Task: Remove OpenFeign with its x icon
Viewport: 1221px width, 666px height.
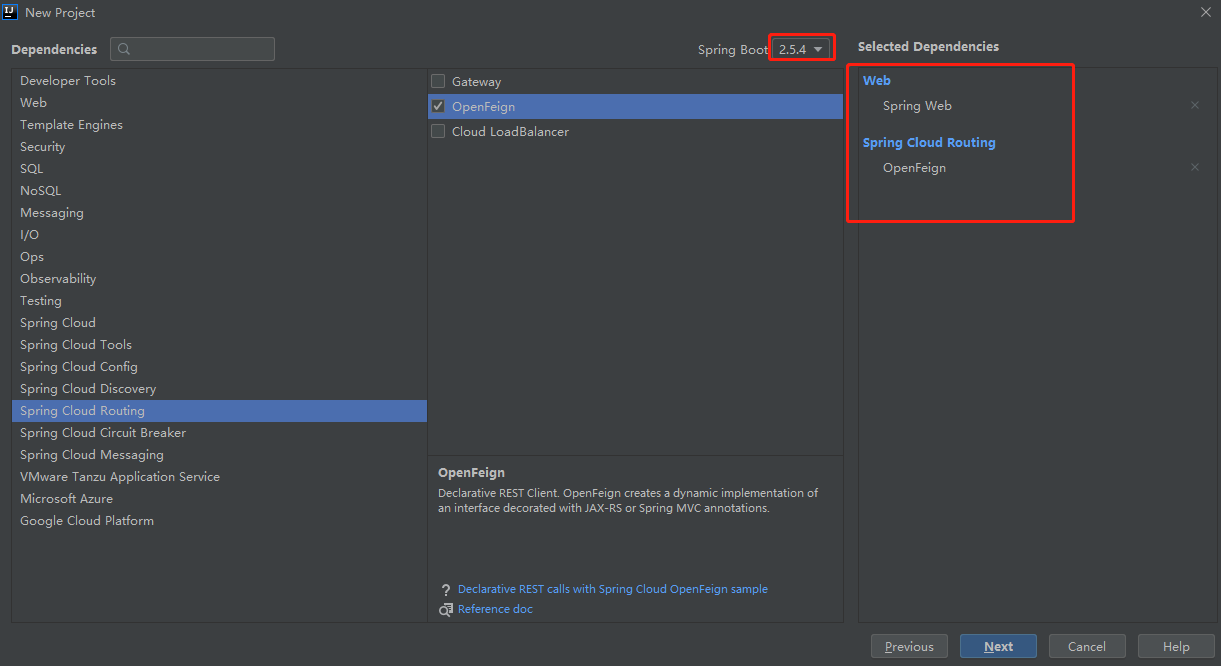Action: click(x=1194, y=167)
